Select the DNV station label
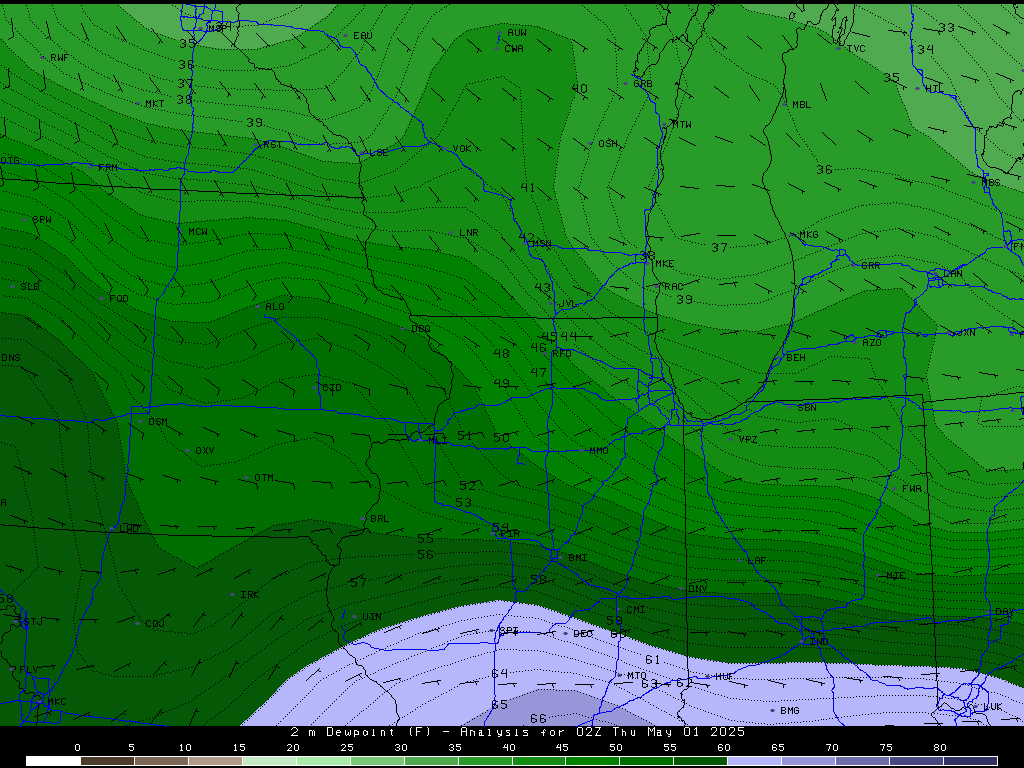Screen dimensions: 1024x768 point(697,589)
